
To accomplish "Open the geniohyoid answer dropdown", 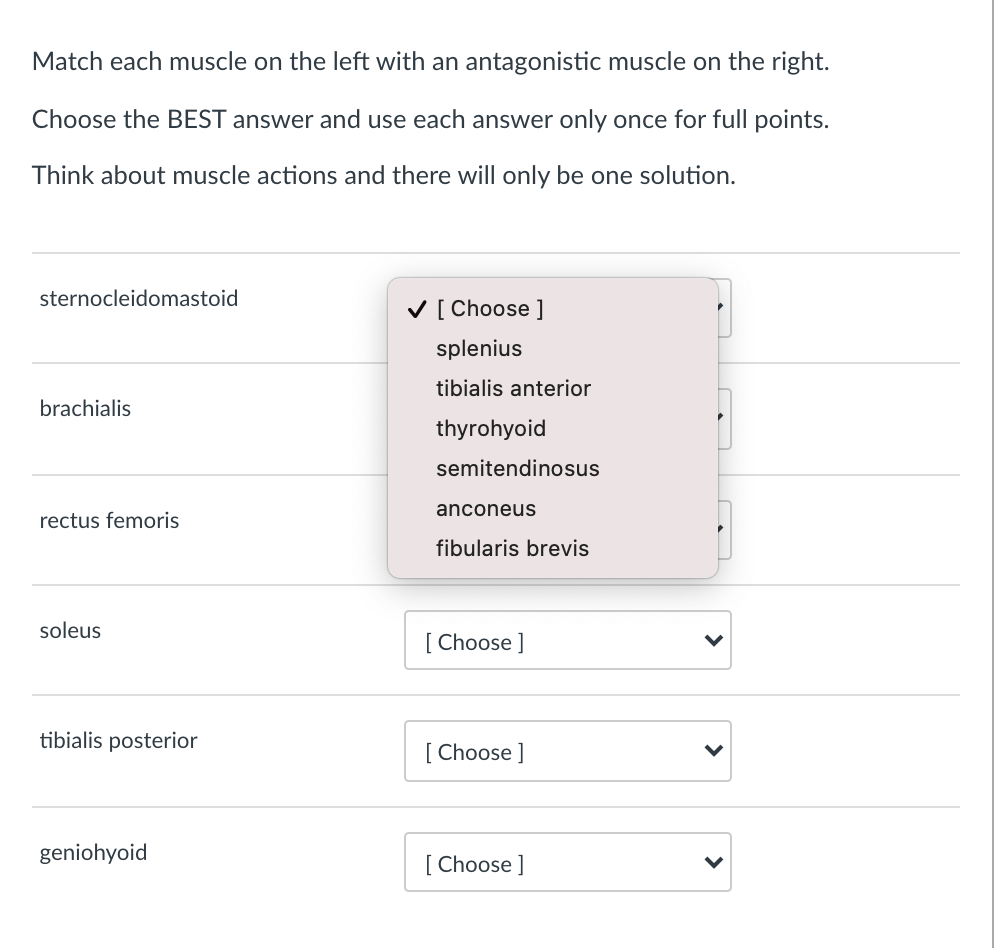I will click(x=568, y=862).
